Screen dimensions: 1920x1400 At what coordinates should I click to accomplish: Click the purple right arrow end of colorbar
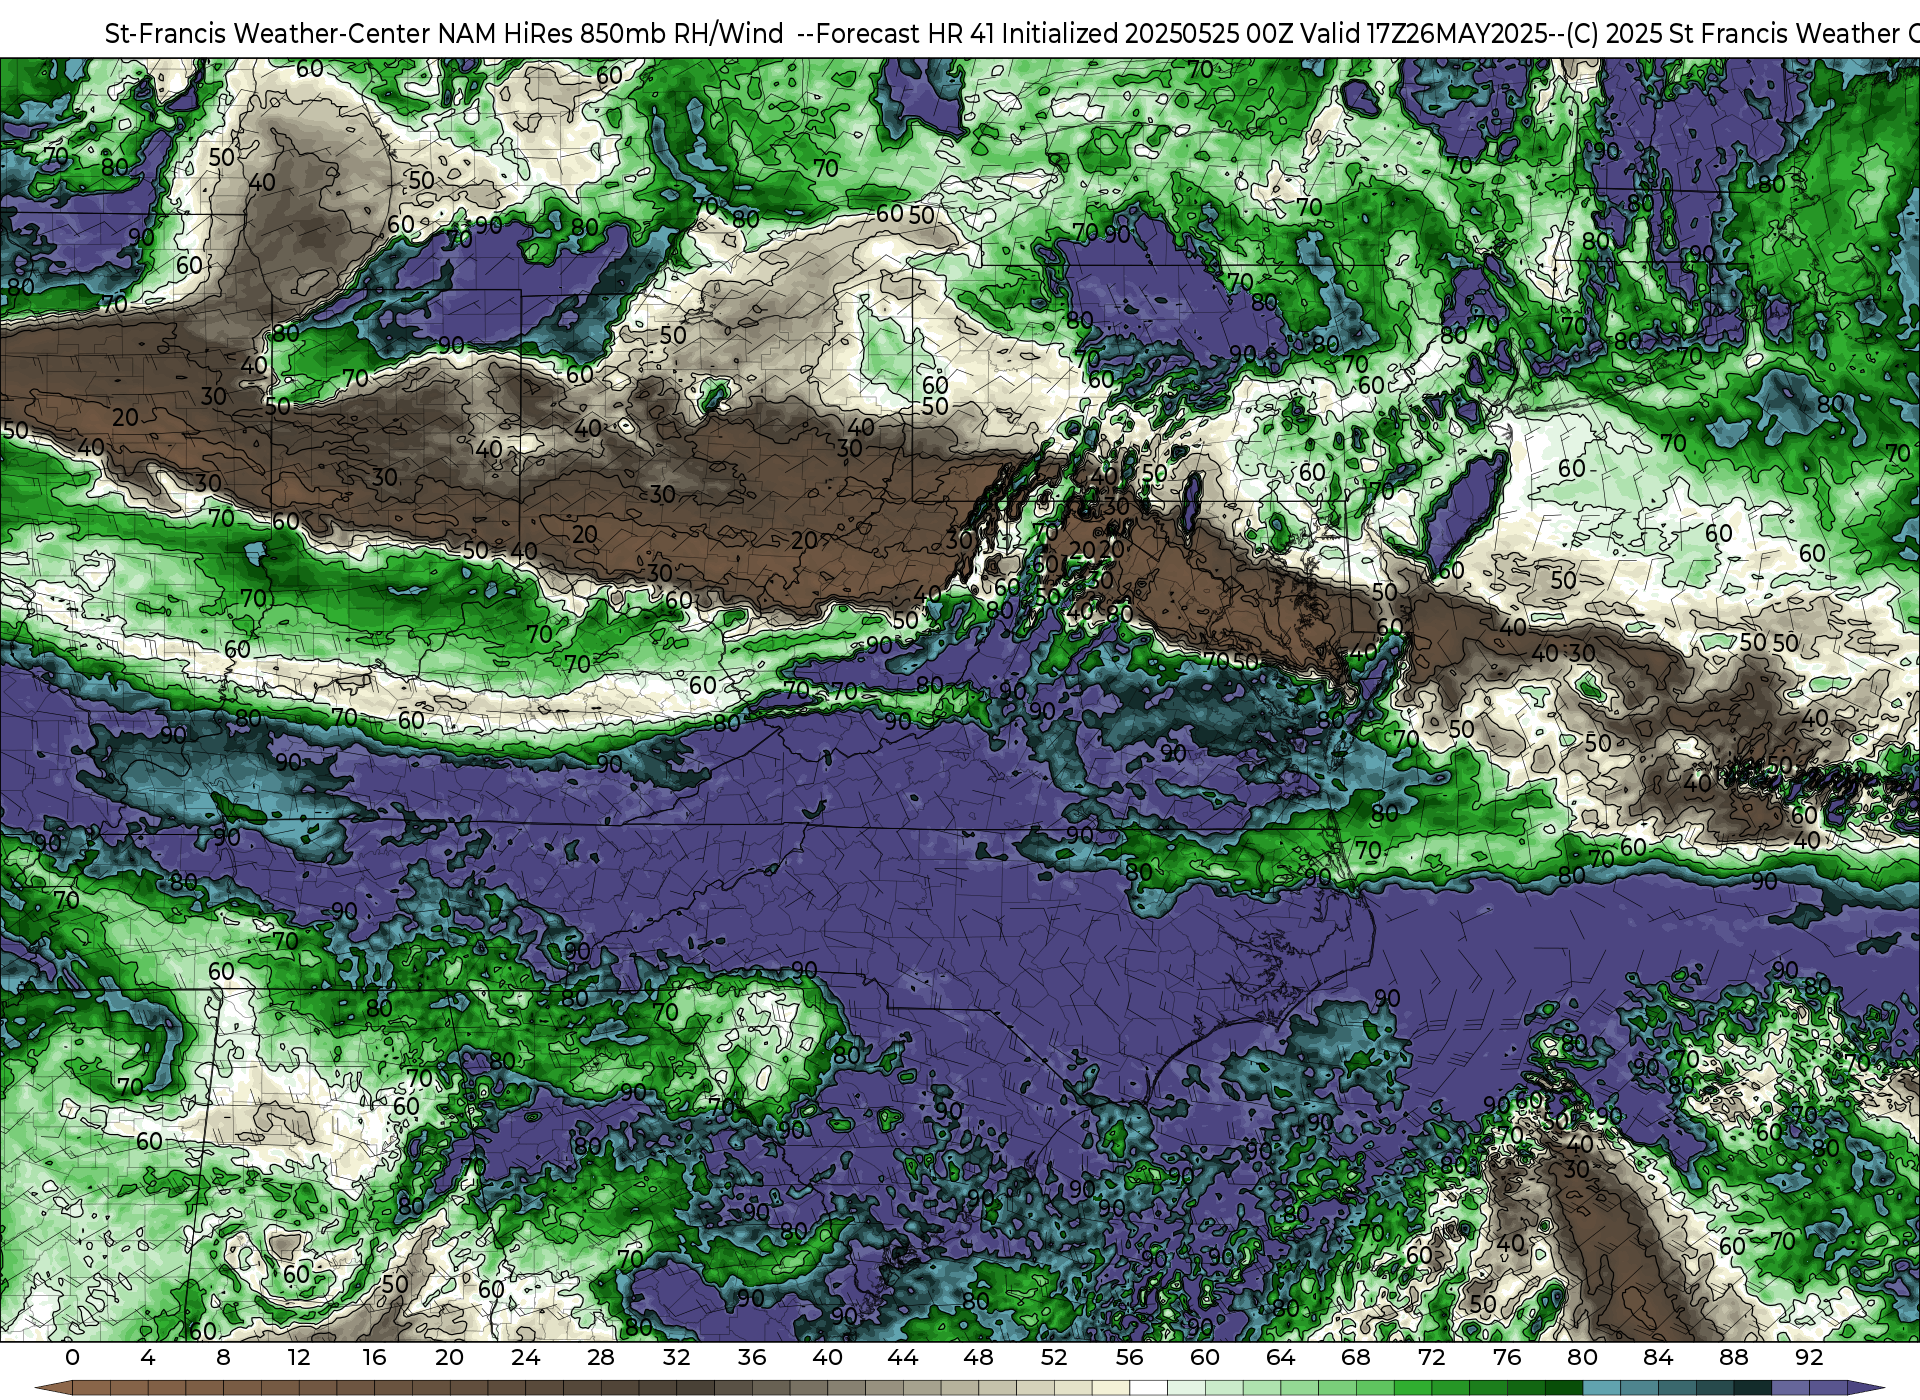(1864, 1389)
